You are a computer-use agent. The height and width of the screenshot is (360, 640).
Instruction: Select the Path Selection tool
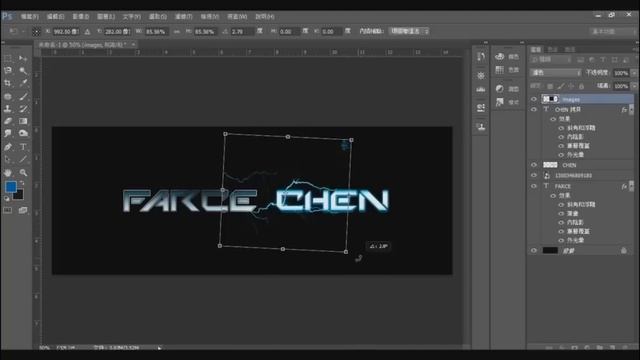[8, 160]
